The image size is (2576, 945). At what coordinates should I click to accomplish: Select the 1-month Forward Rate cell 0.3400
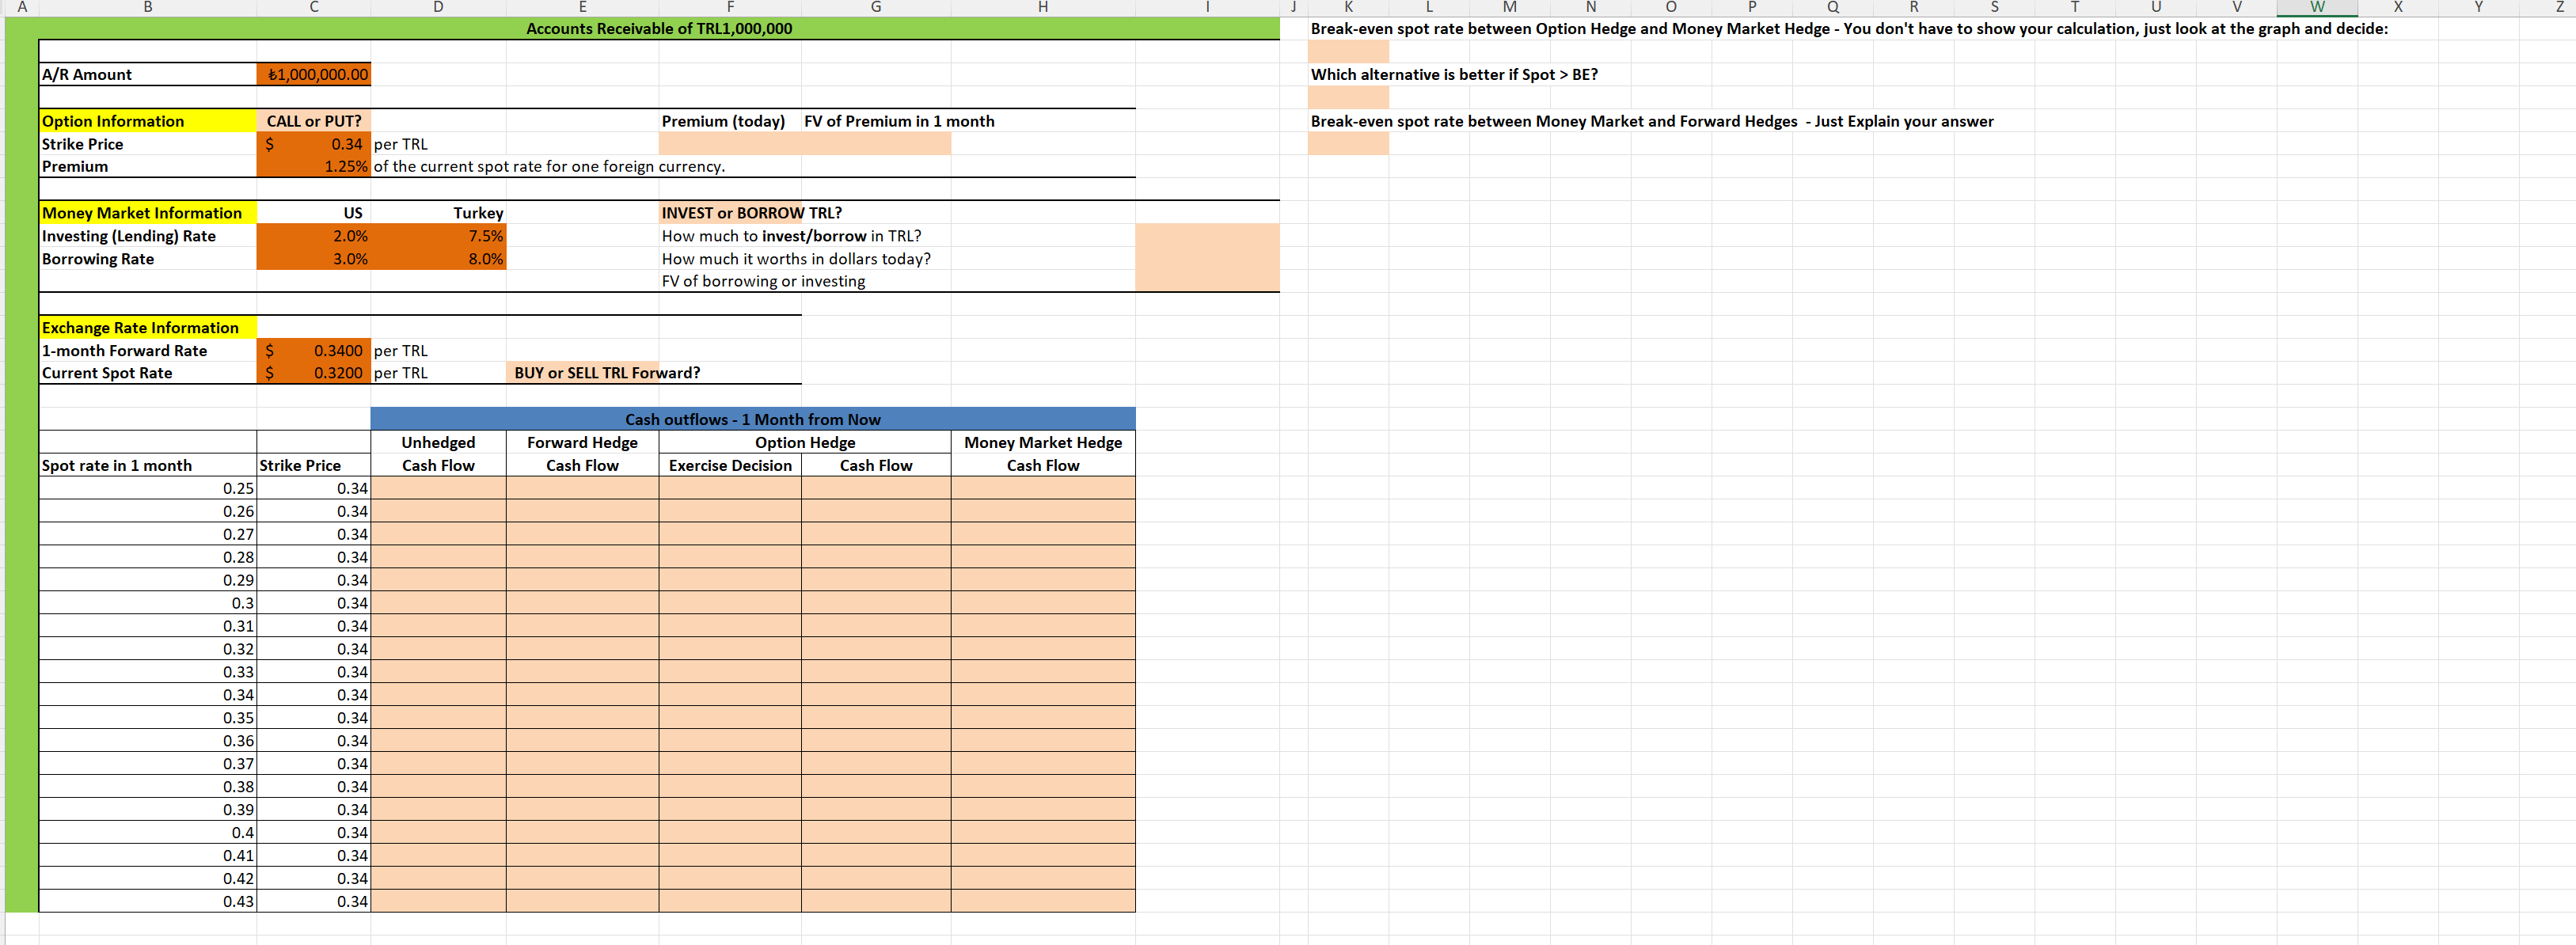tap(313, 350)
